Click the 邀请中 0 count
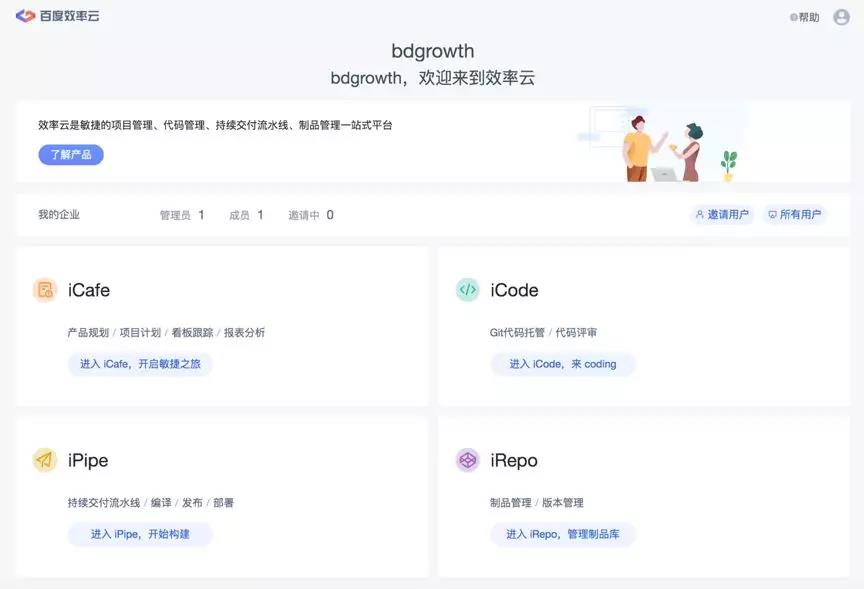Screen dimensions: 864x589 click(x=311, y=215)
